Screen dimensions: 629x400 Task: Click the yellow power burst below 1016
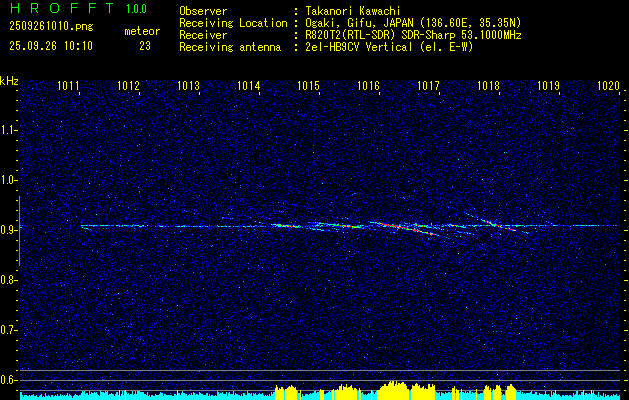click(394, 390)
